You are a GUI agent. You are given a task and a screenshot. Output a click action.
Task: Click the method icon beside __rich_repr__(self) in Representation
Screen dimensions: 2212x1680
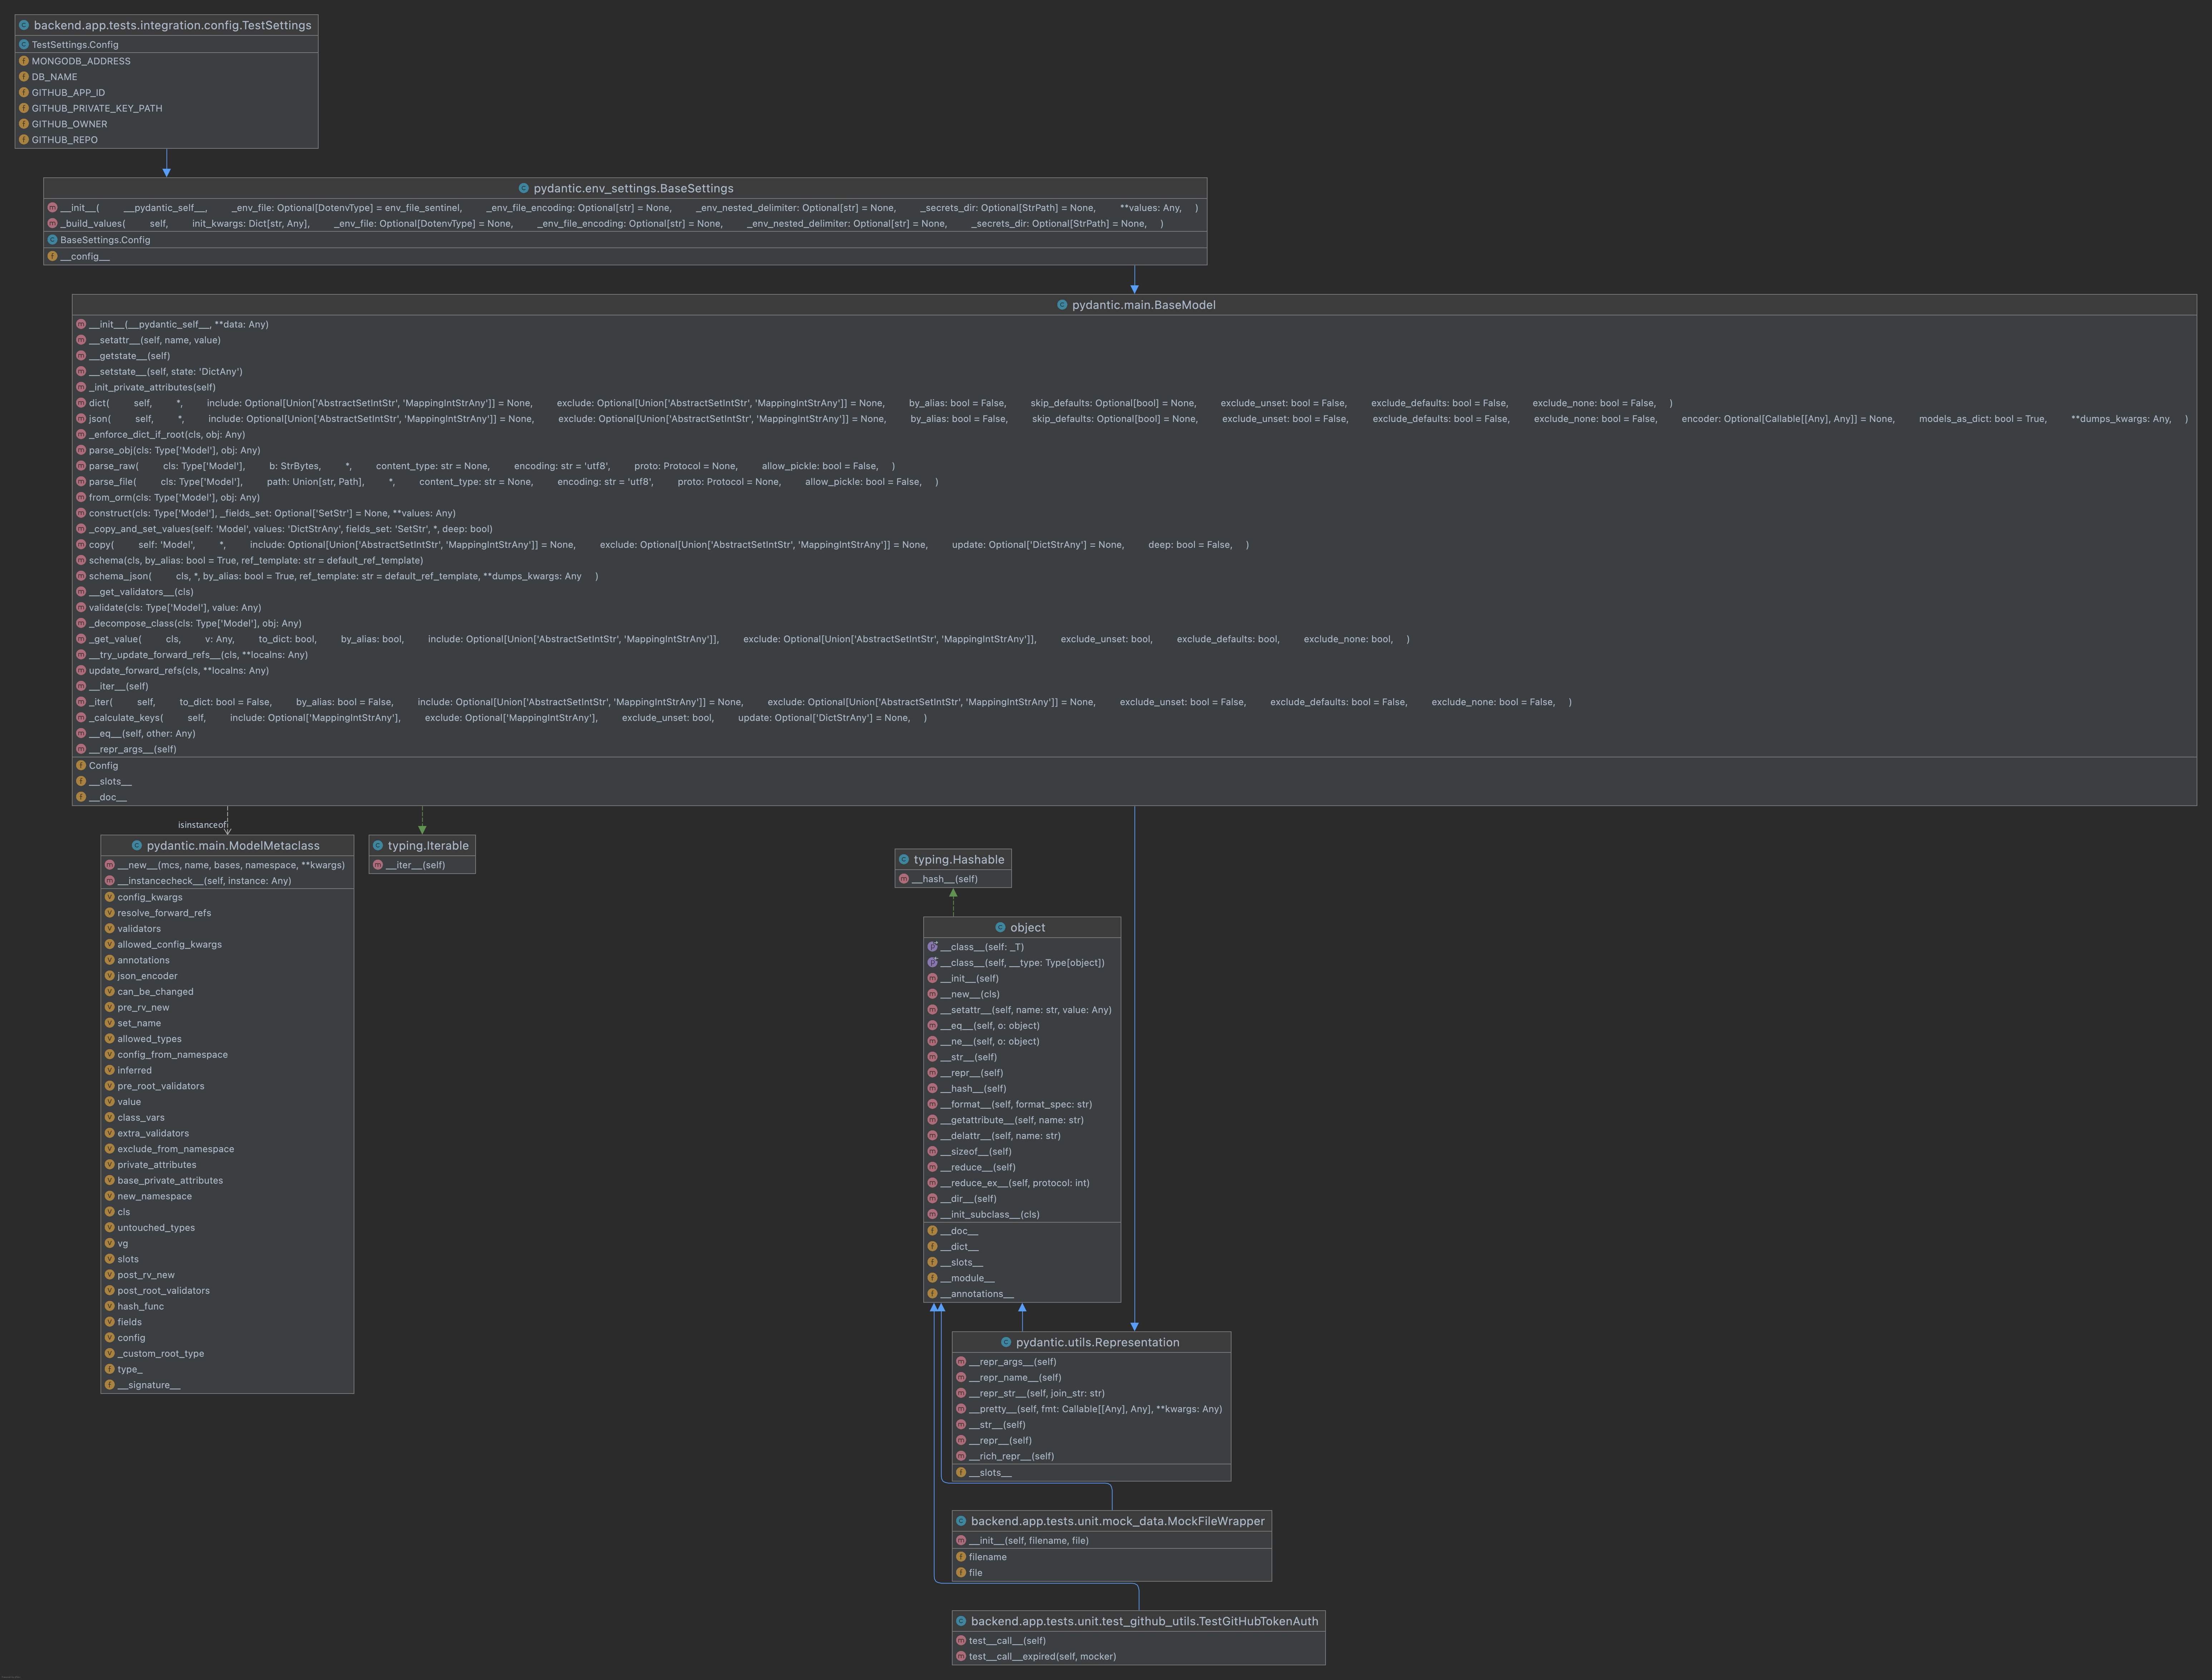click(x=961, y=1456)
